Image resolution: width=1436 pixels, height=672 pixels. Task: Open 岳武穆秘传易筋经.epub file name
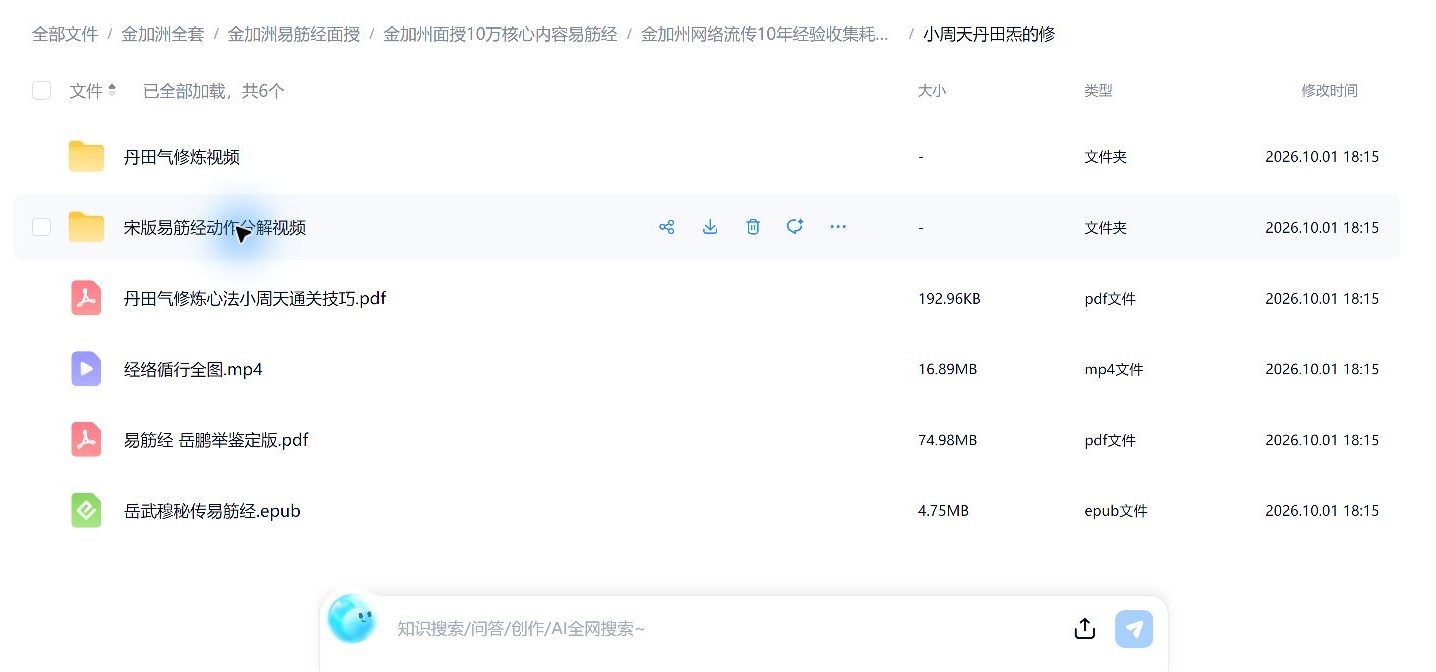(x=212, y=511)
